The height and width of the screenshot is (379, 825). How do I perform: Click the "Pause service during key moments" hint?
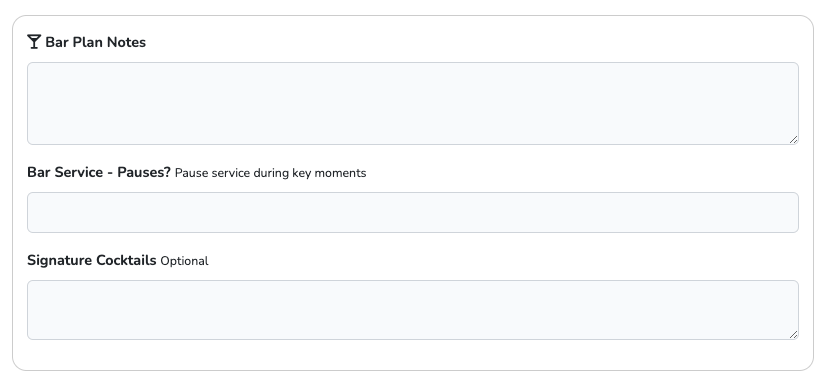(270, 173)
